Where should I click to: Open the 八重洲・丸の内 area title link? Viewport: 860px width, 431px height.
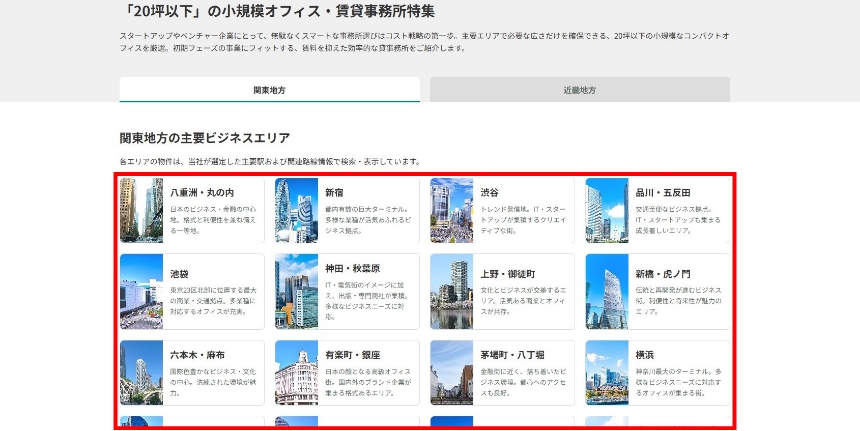pos(201,192)
